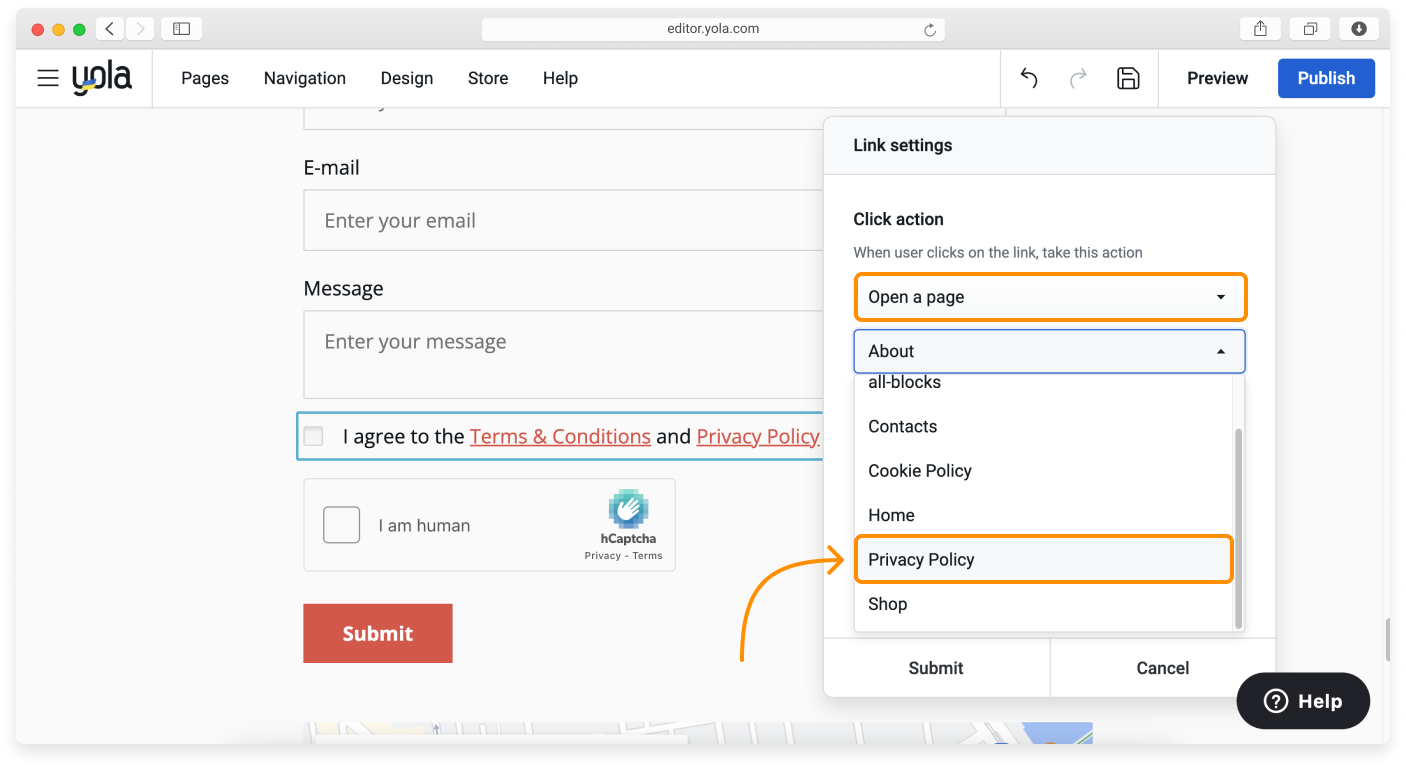Image resolution: width=1406 pixels, height=768 pixels.
Task: Click the Safari downloads icon
Action: click(x=1358, y=29)
